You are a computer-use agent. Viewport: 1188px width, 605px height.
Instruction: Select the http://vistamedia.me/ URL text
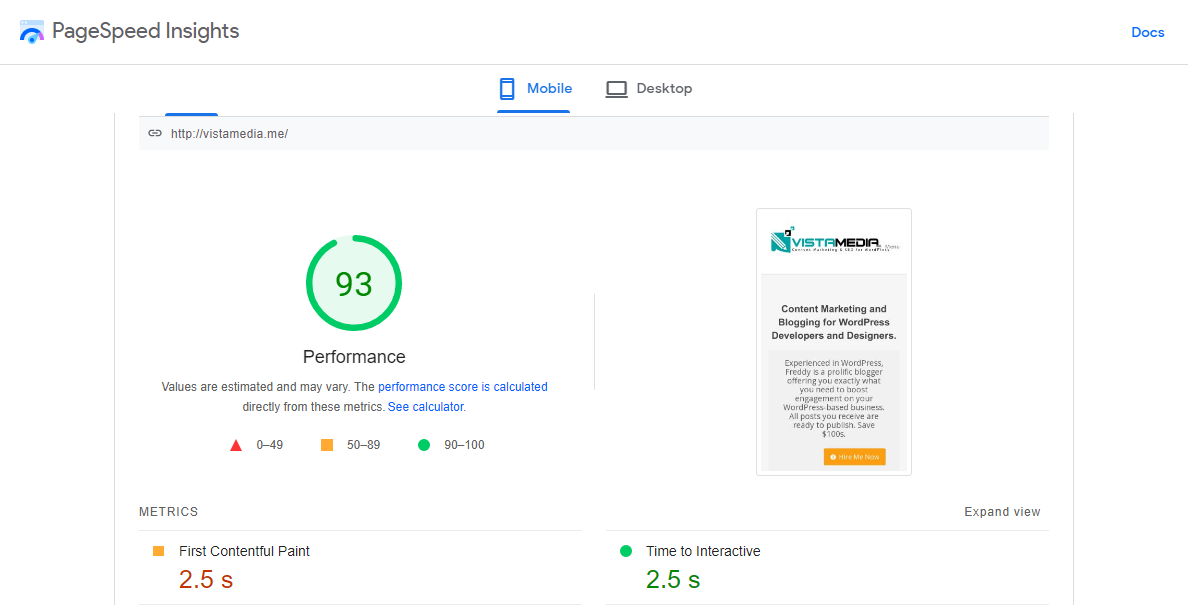click(229, 134)
